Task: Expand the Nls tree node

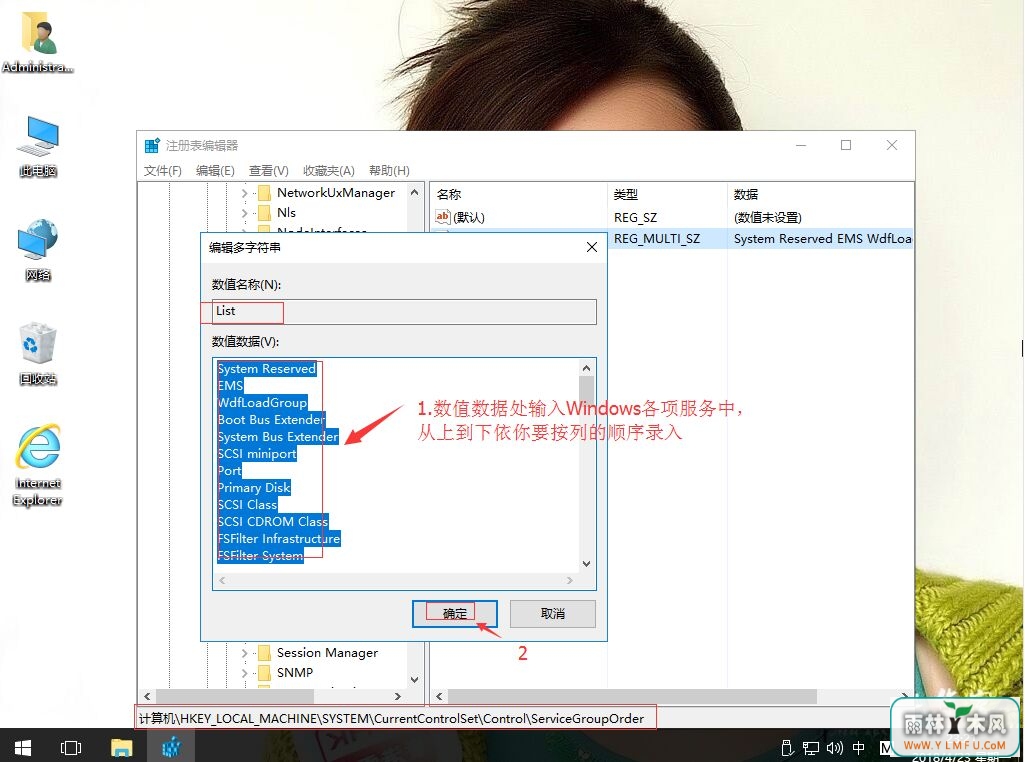Action: 244,213
